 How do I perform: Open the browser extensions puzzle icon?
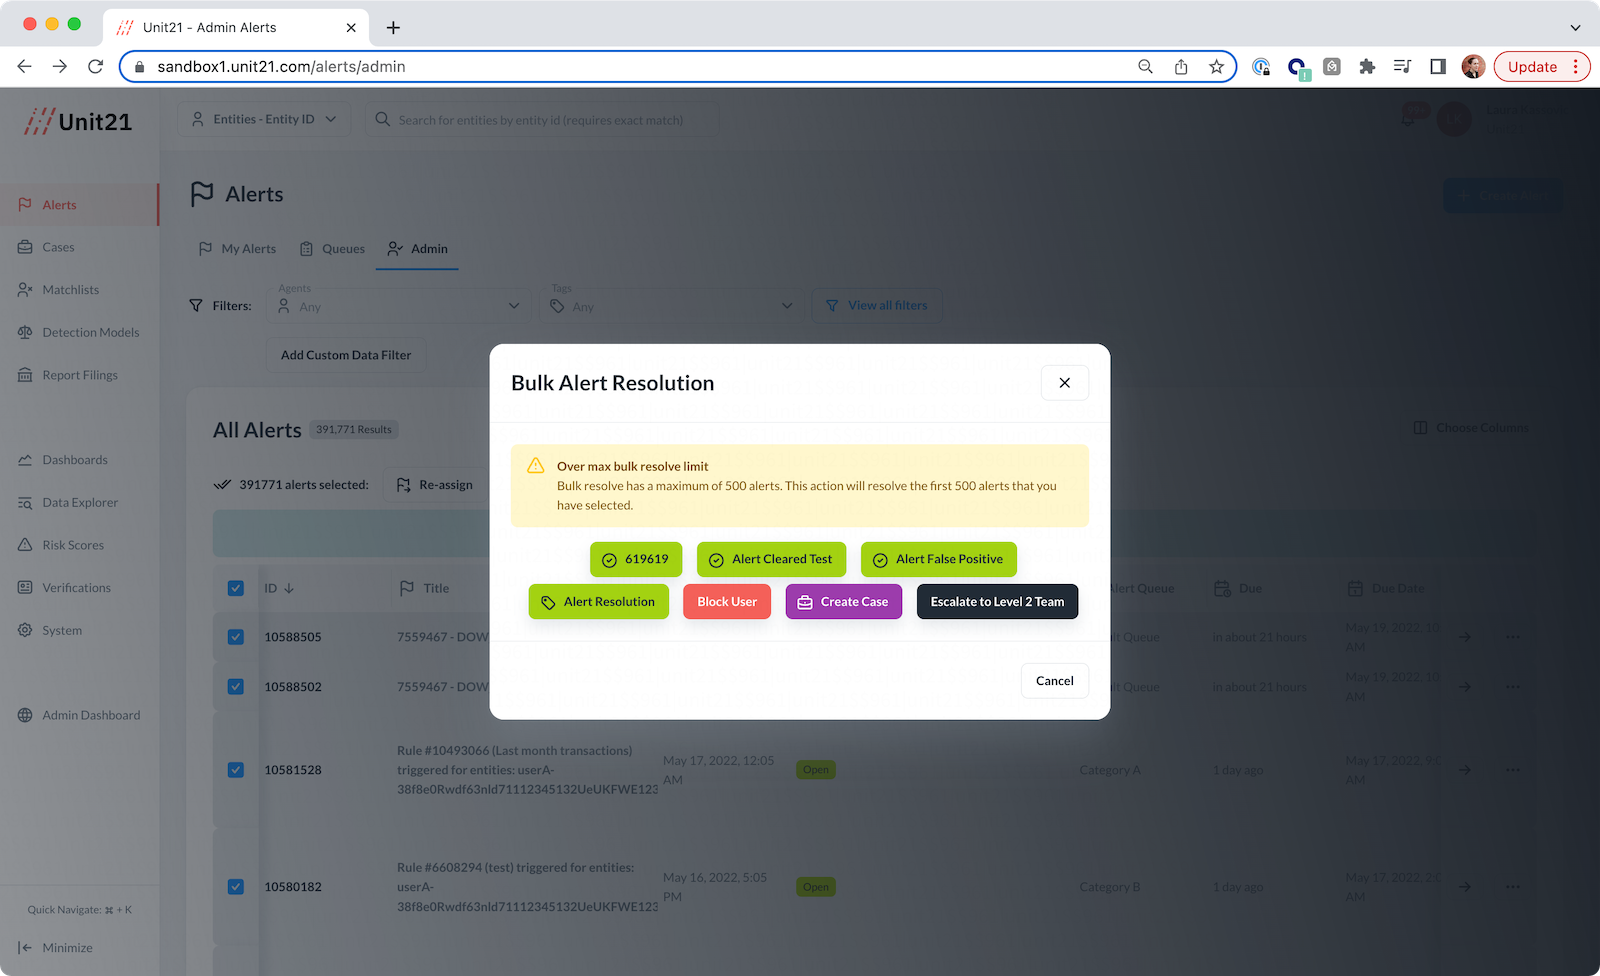point(1367,67)
